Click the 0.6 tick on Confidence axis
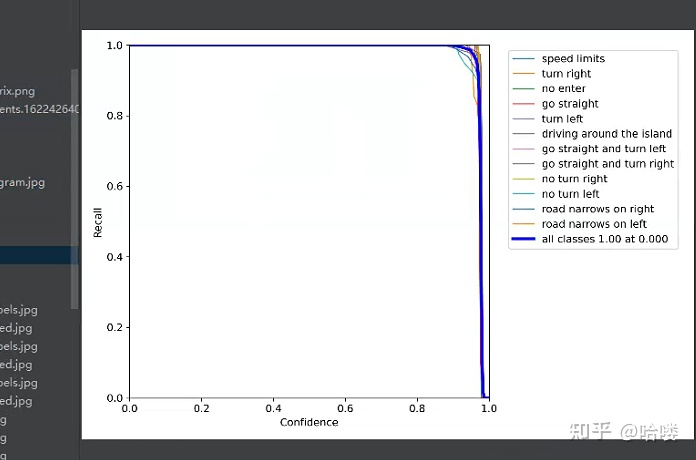 pos(345,408)
